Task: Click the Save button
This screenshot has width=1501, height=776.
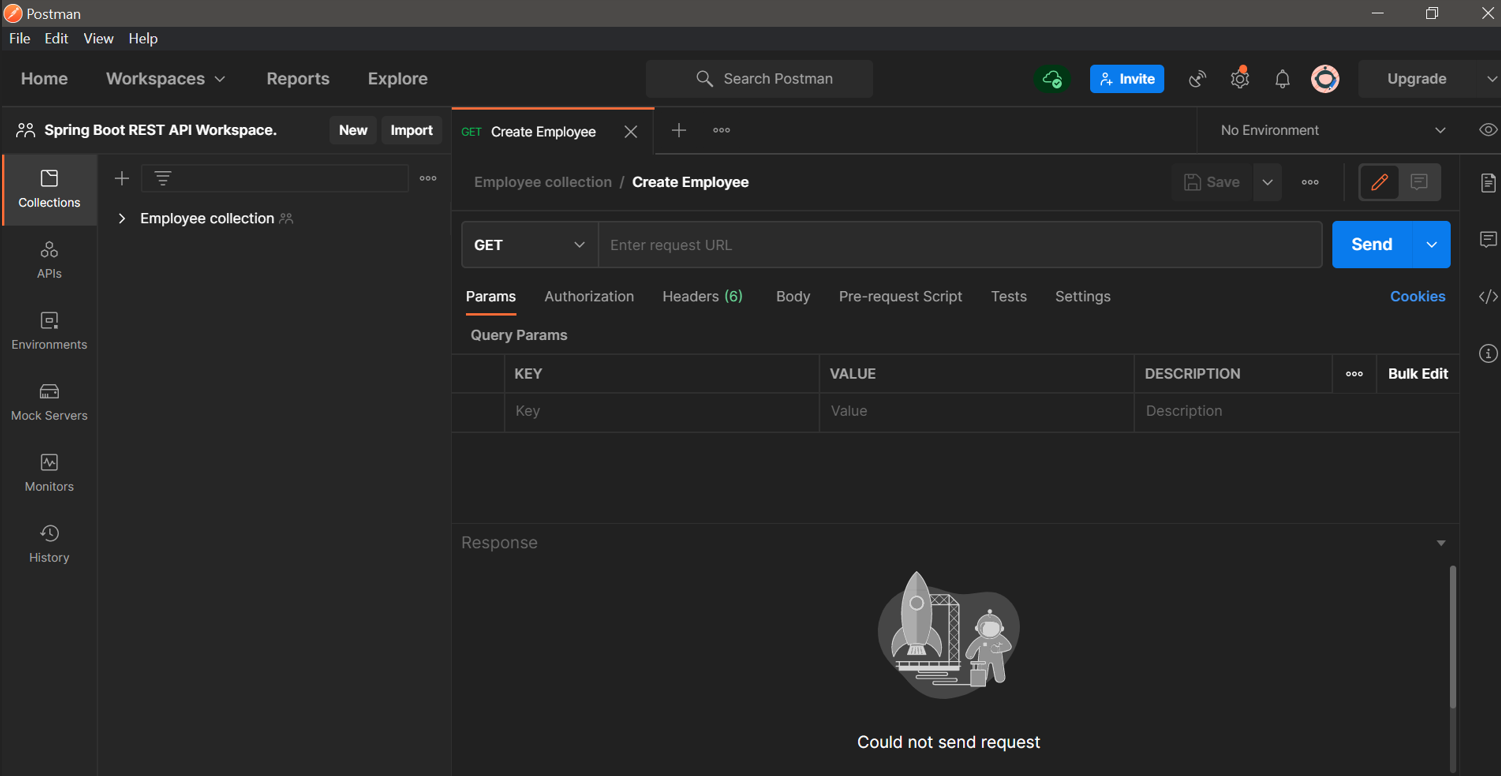Action: 1212,182
